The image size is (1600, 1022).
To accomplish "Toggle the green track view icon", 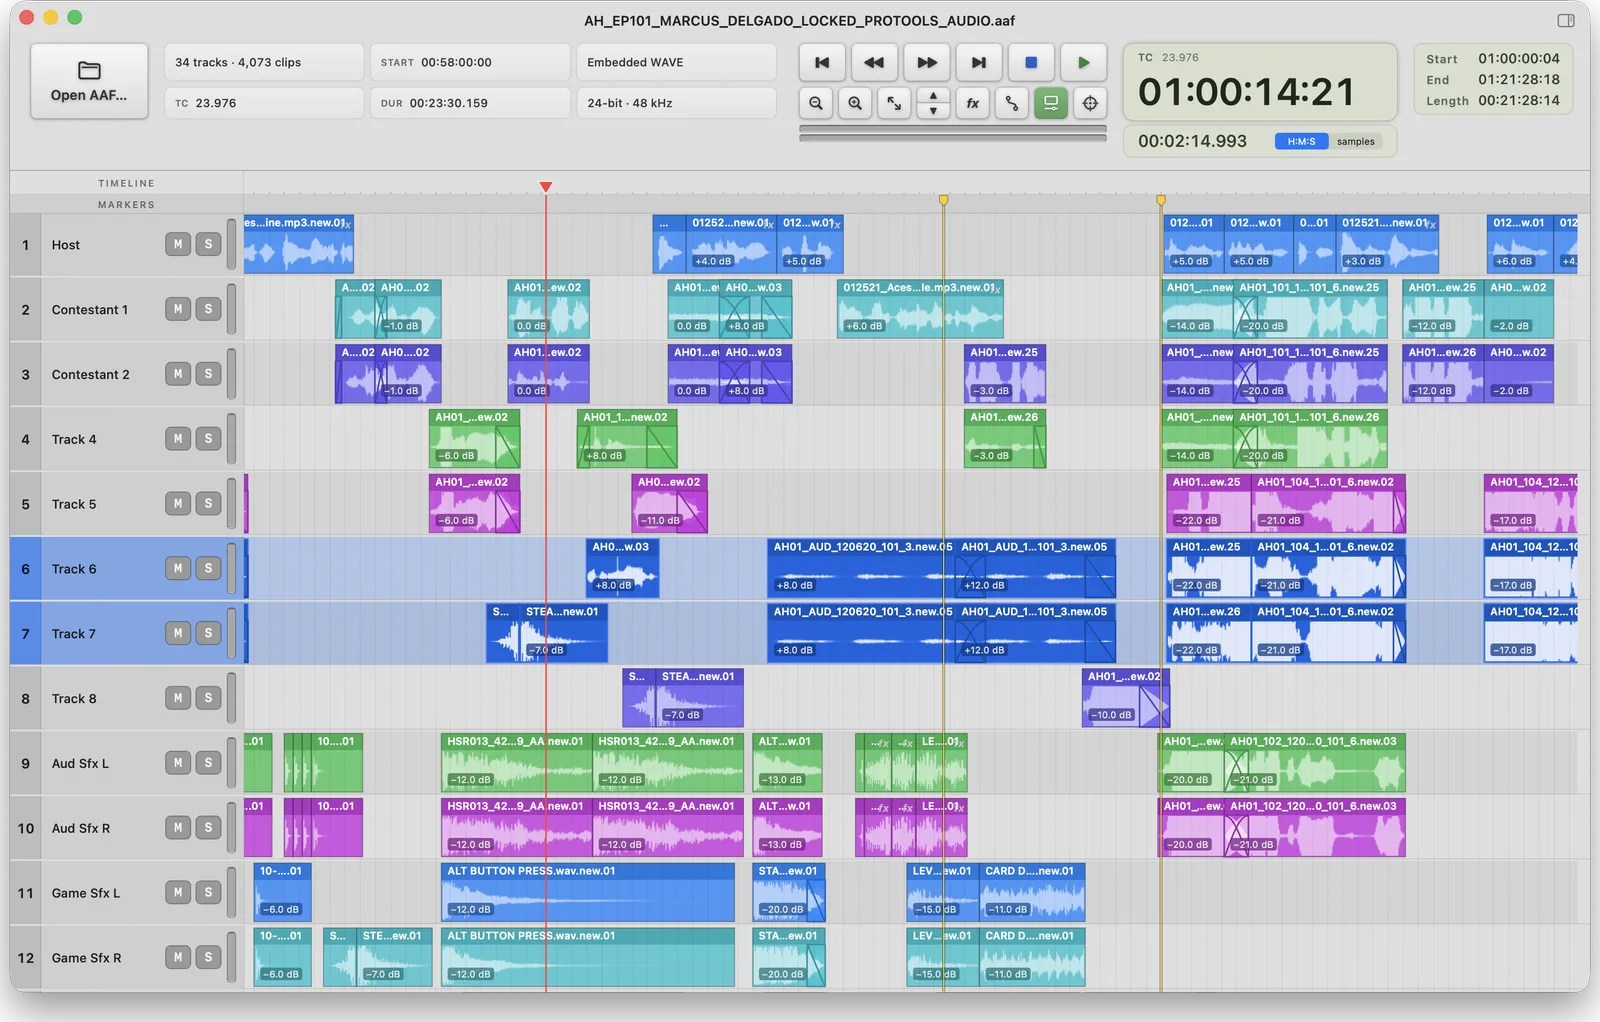I will click(x=1051, y=103).
